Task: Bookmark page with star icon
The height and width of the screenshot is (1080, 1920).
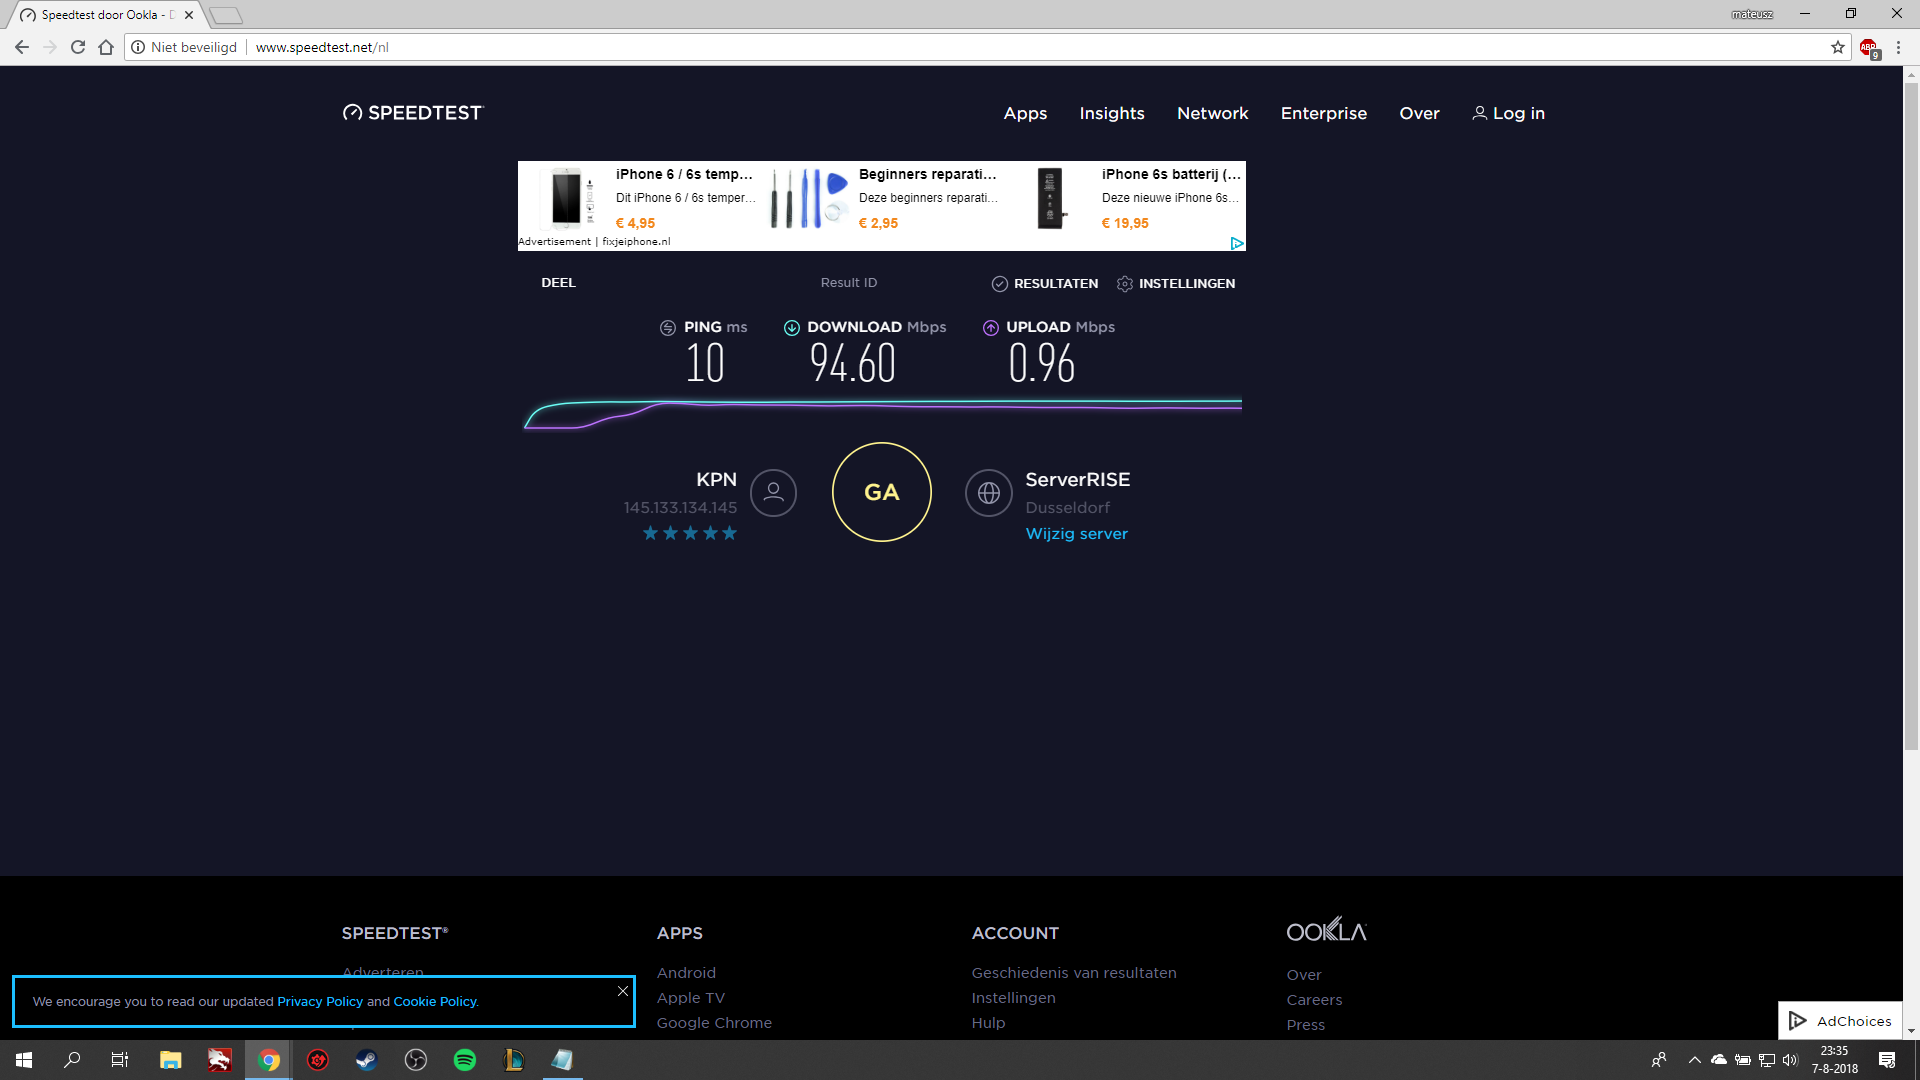Action: 1837,47
